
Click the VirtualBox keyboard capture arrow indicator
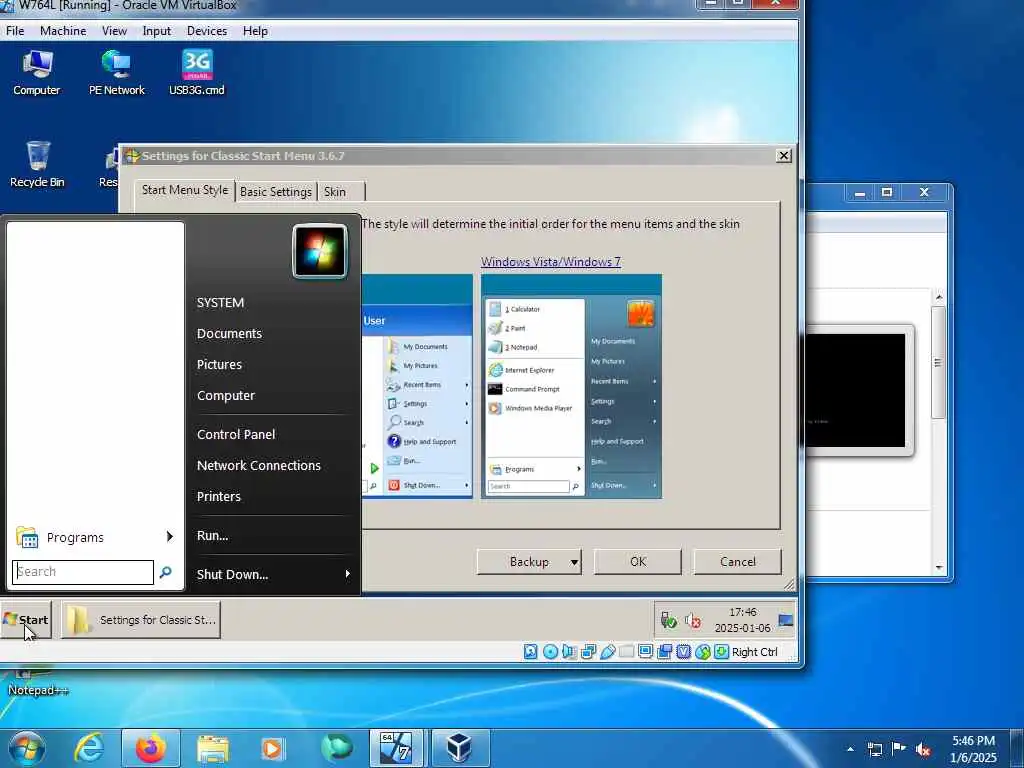click(722, 652)
